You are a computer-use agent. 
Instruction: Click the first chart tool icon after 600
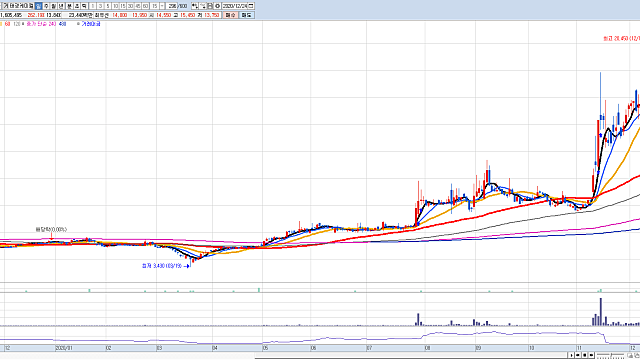pos(195,6)
